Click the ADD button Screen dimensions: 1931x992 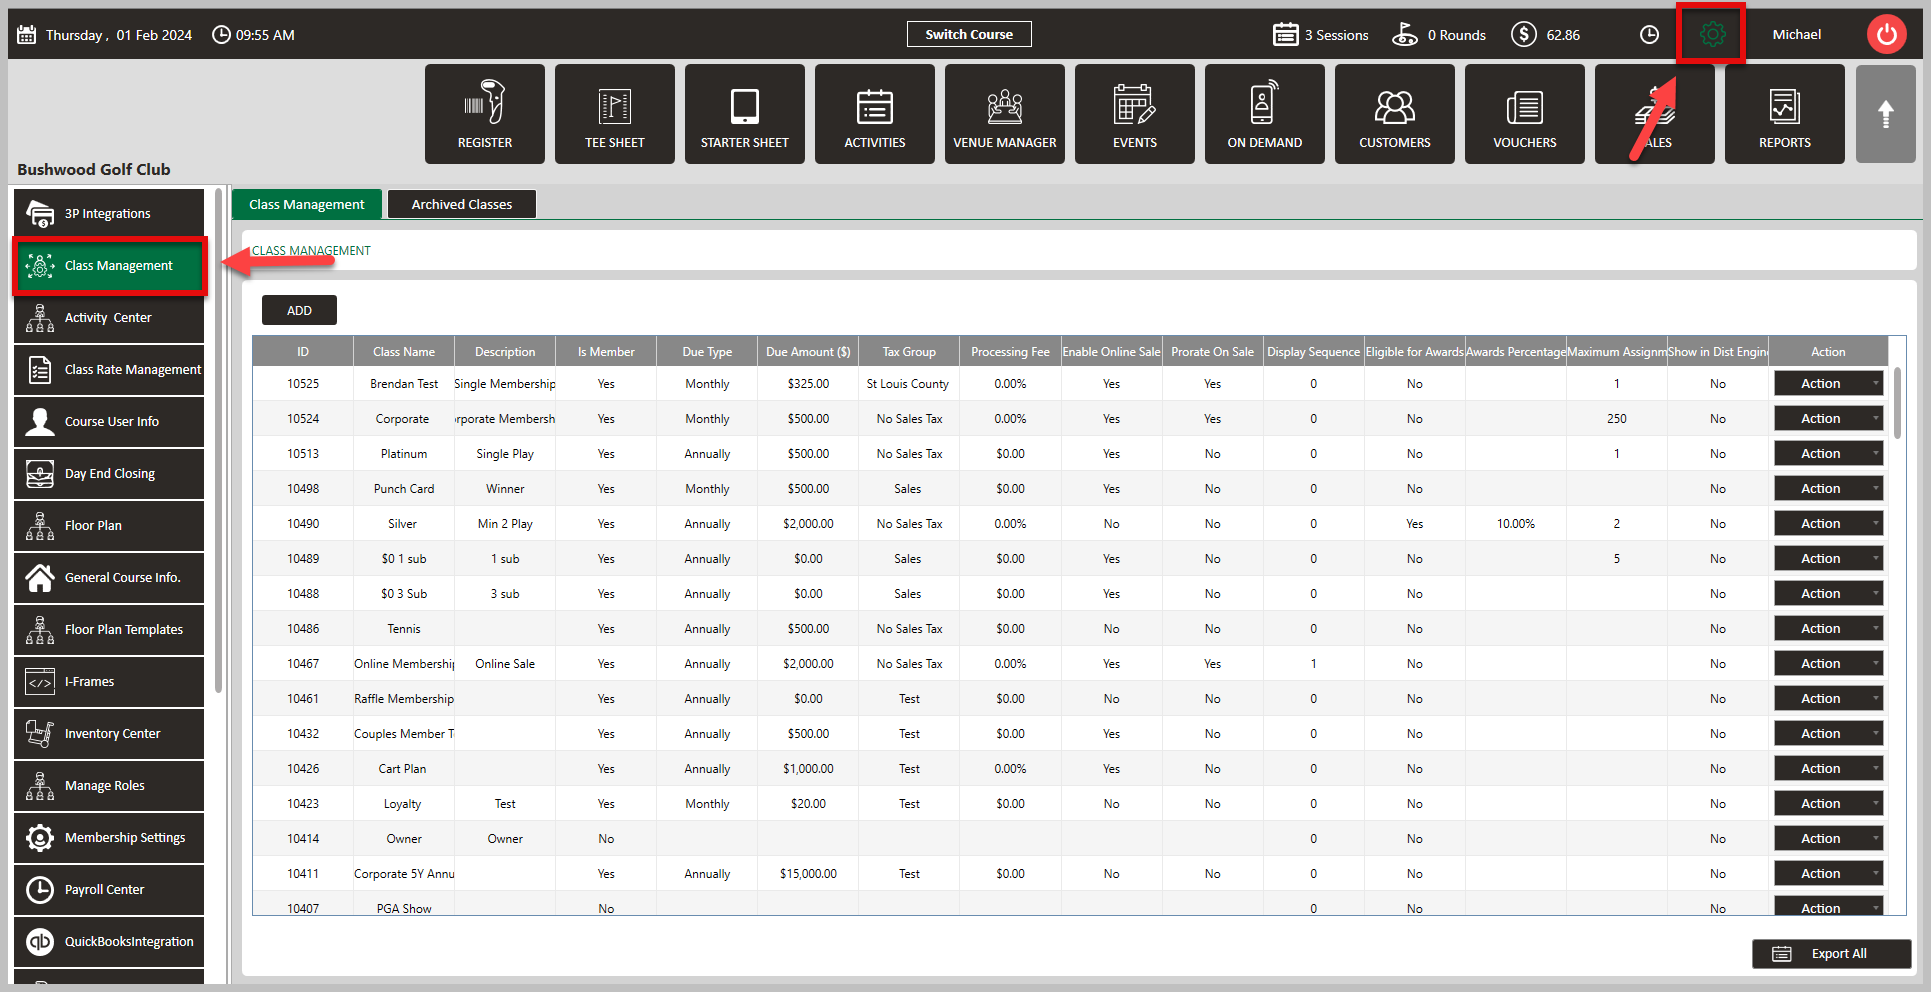pyautogui.click(x=299, y=310)
